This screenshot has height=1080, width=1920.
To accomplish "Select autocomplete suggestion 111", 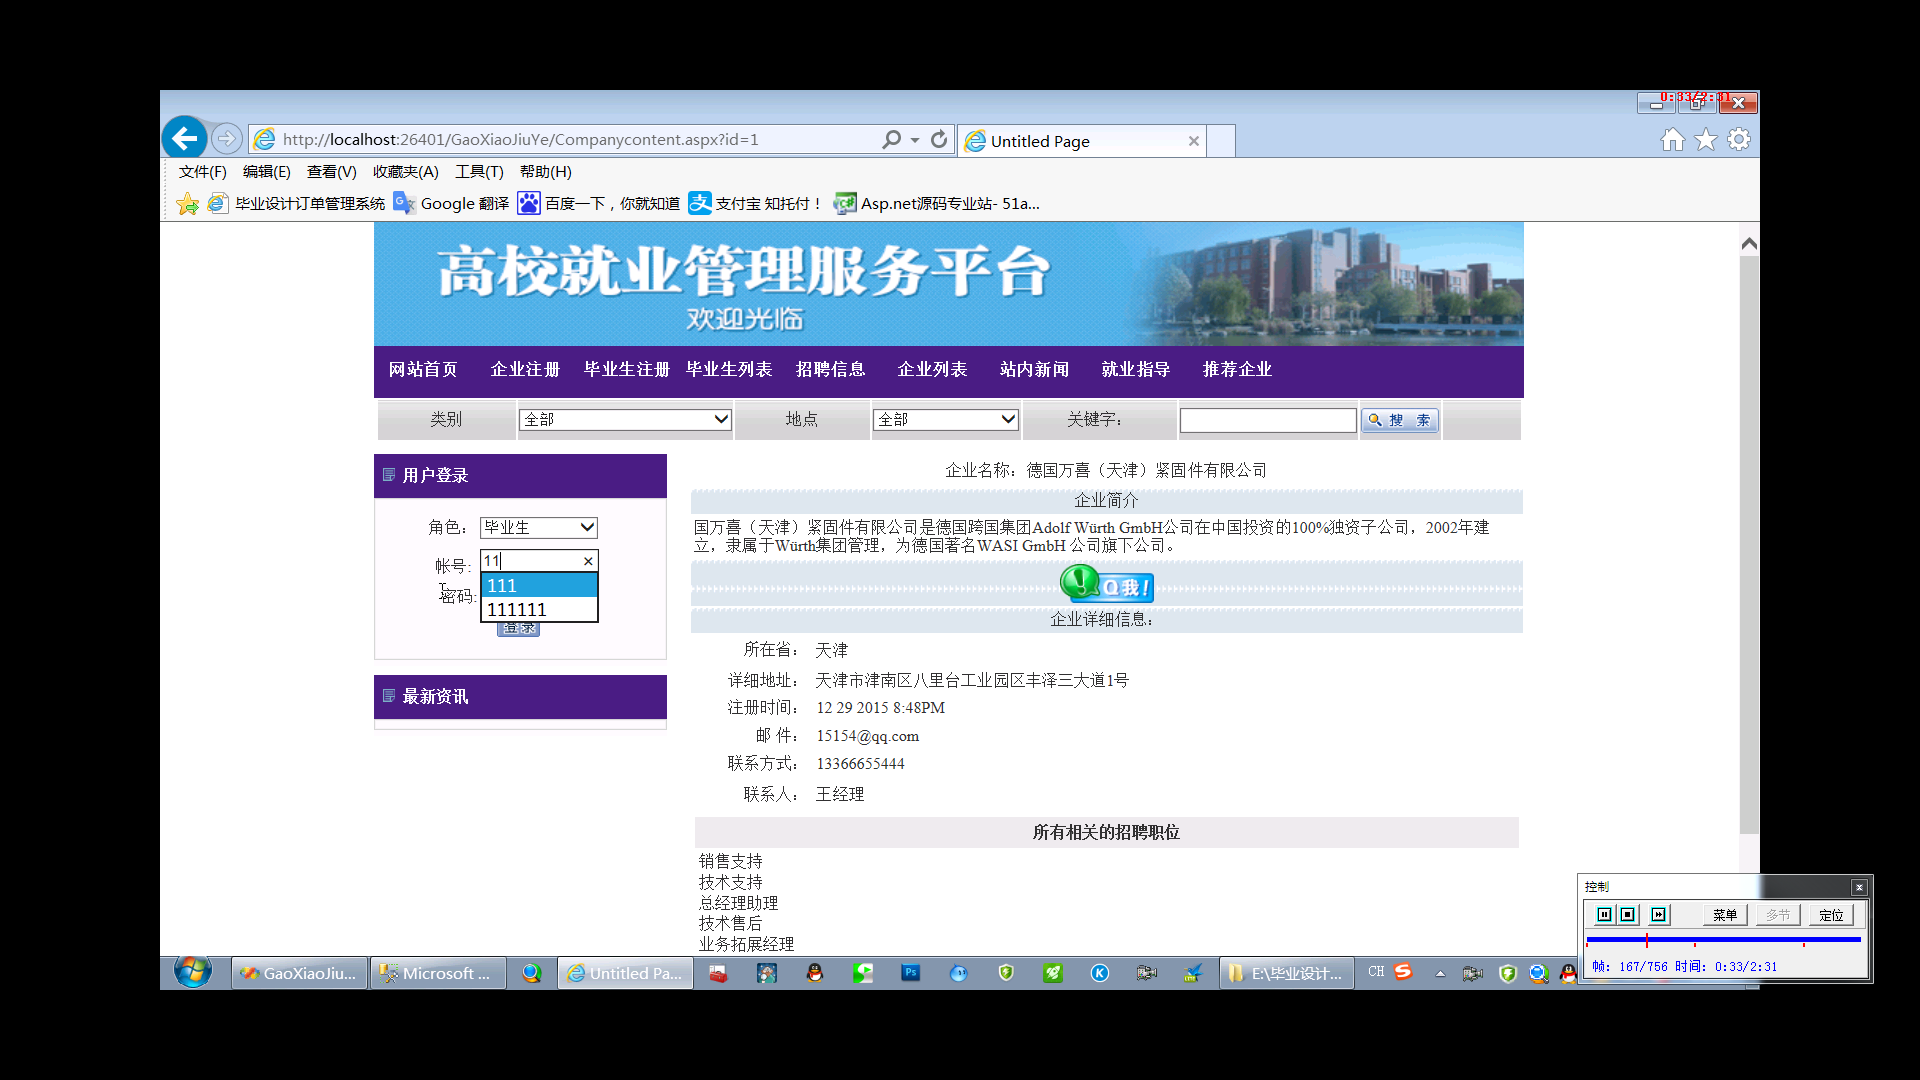I will (539, 585).
